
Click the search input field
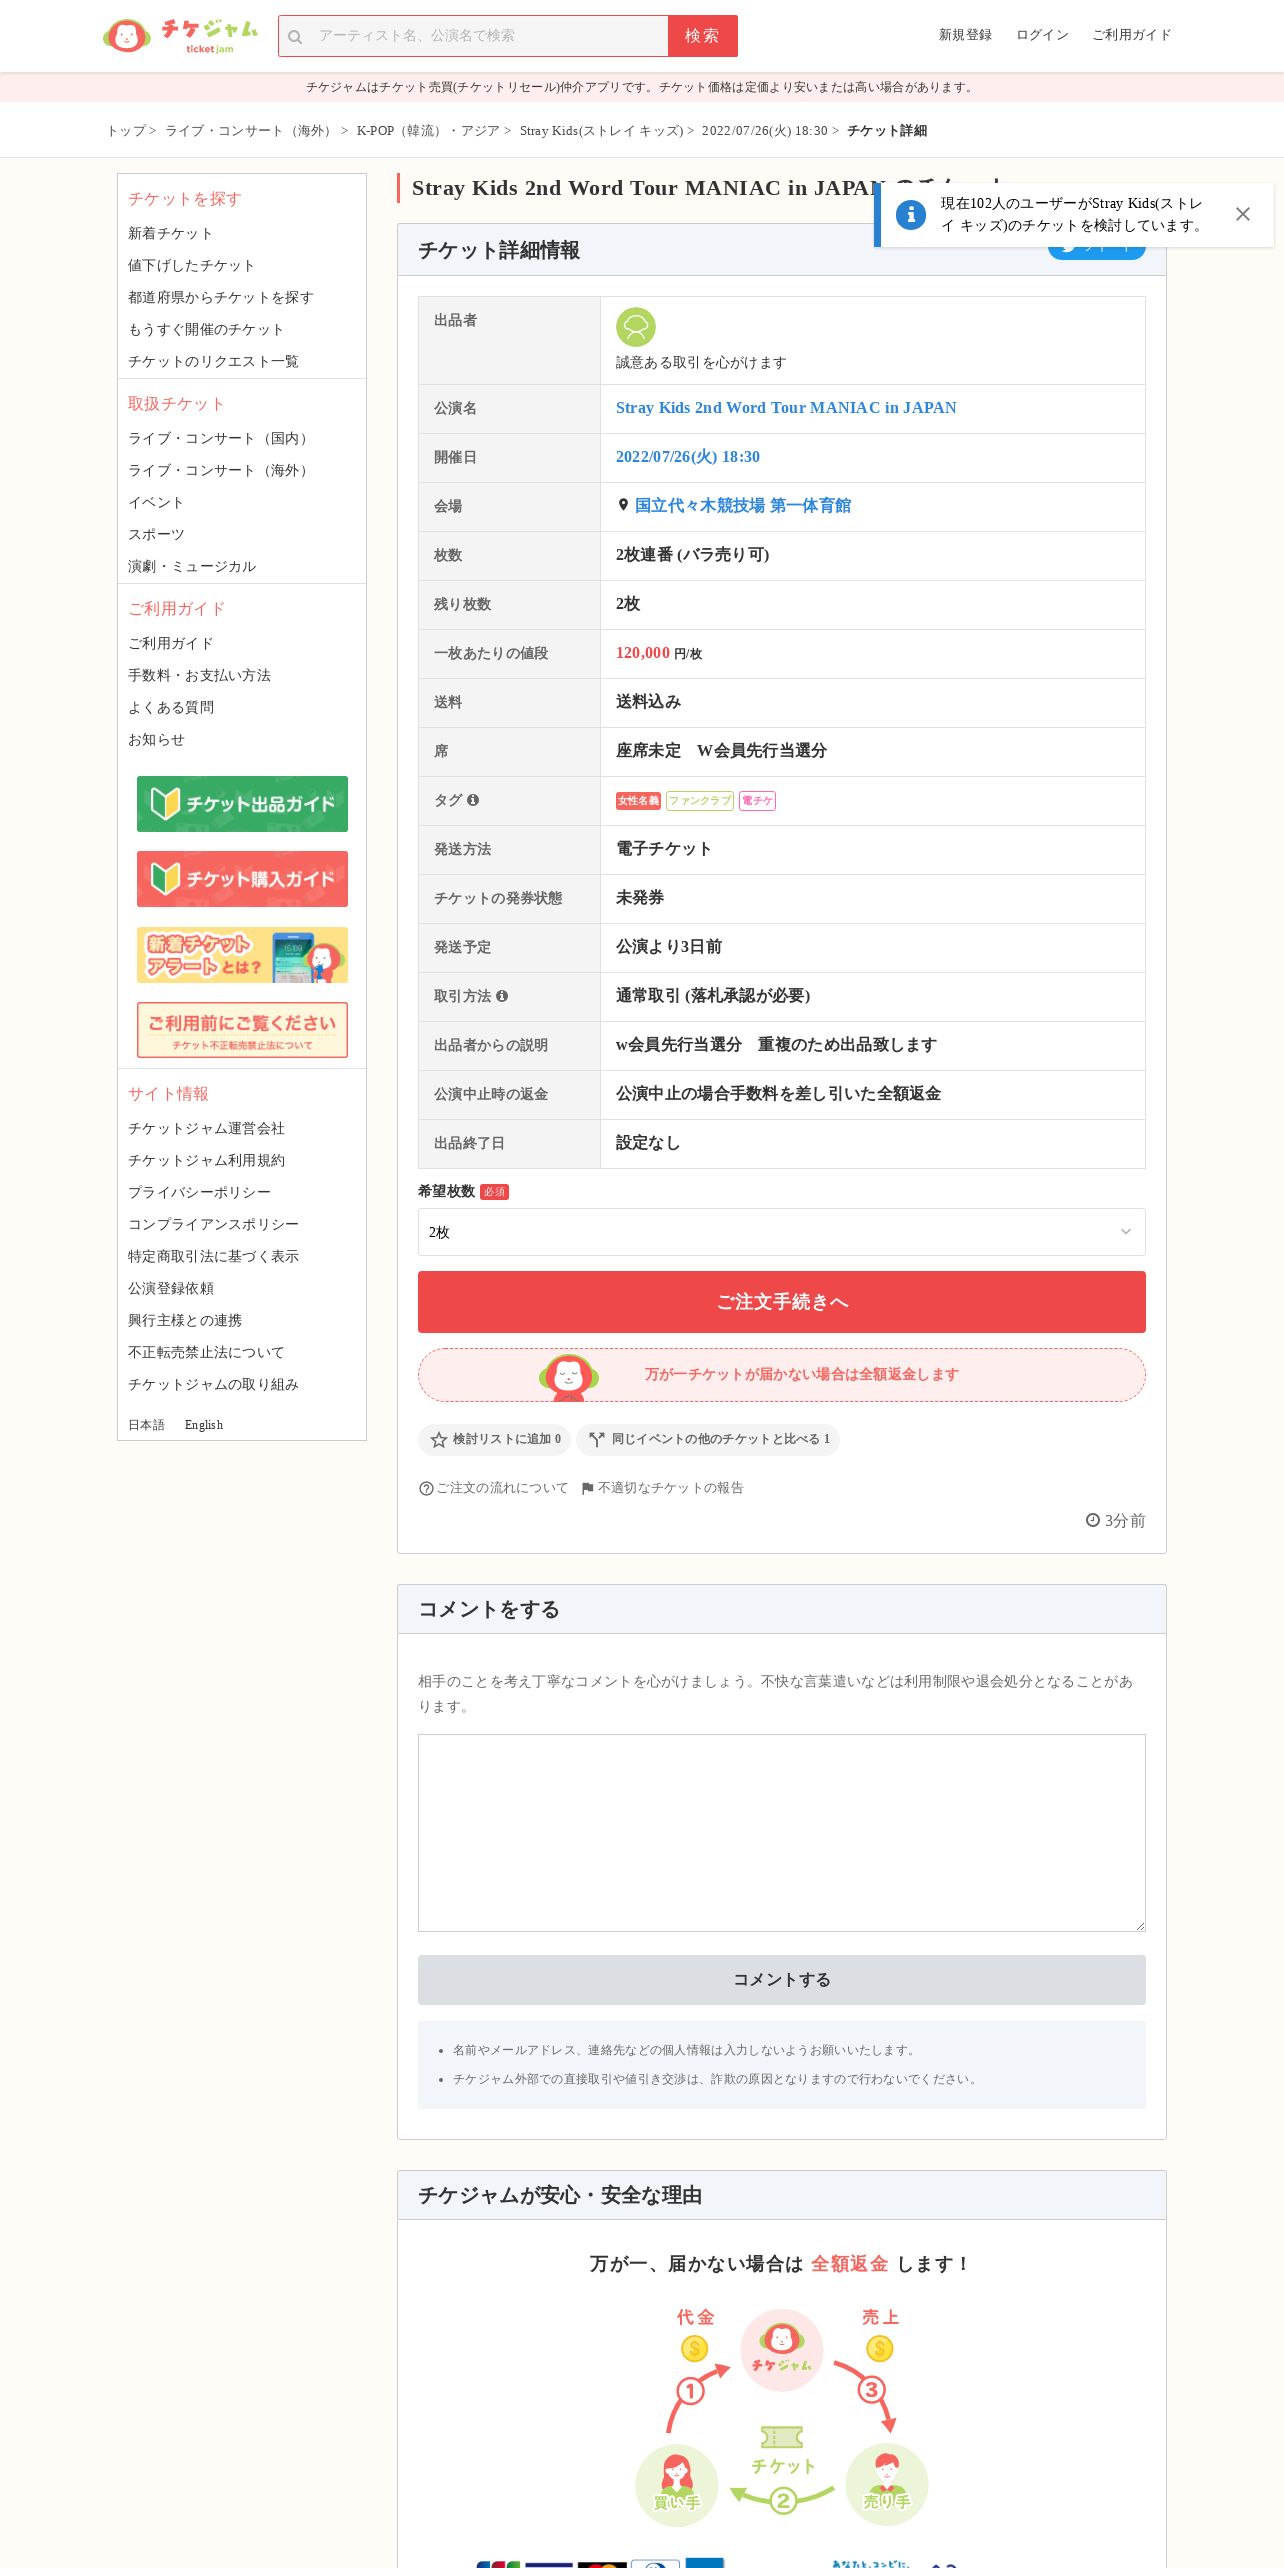[473, 36]
